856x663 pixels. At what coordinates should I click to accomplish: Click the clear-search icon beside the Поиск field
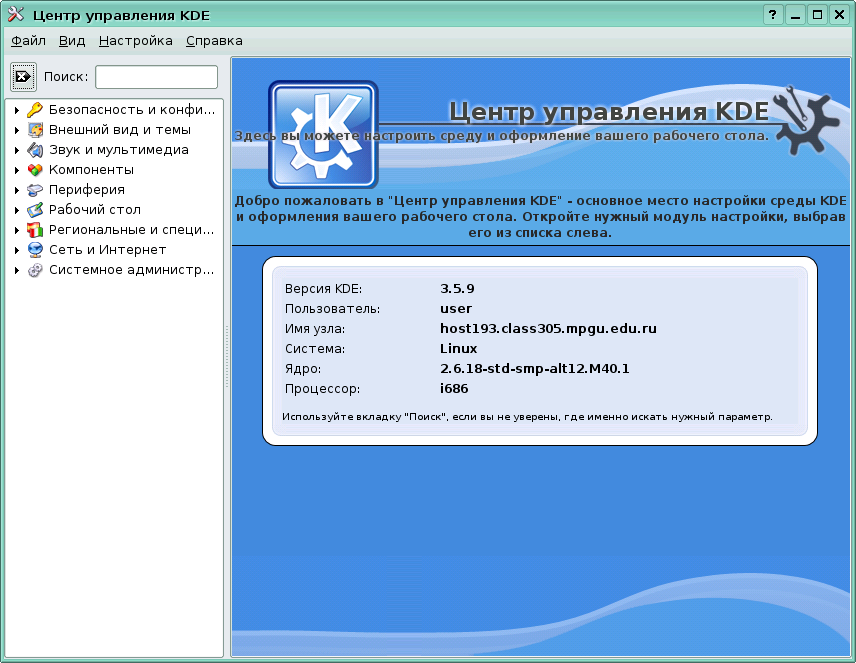(x=22, y=76)
